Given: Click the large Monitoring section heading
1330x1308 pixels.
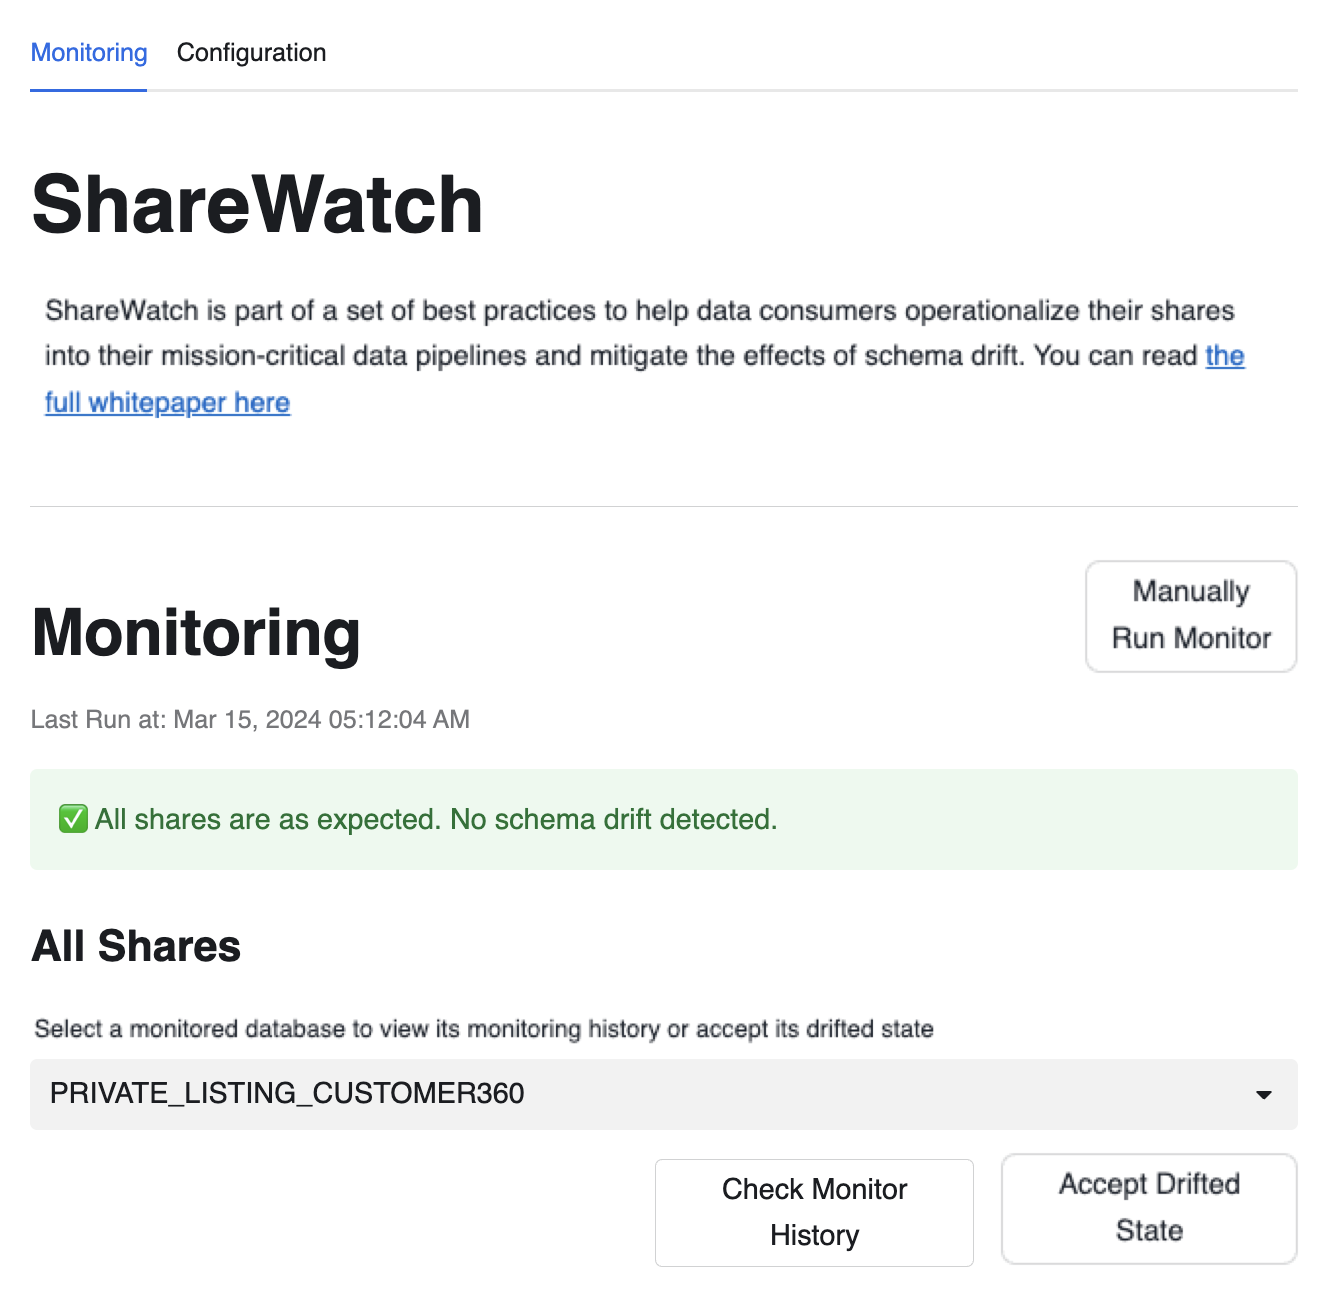Looking at the screenshot, I should click(196, 633).
